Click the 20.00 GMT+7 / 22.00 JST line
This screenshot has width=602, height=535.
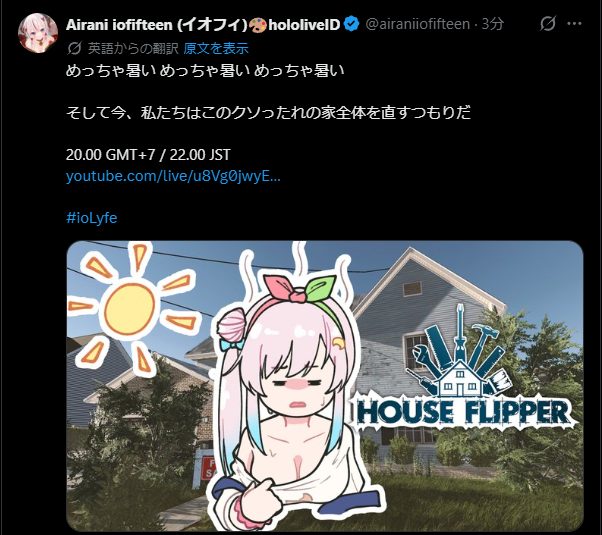coord(148,155)
